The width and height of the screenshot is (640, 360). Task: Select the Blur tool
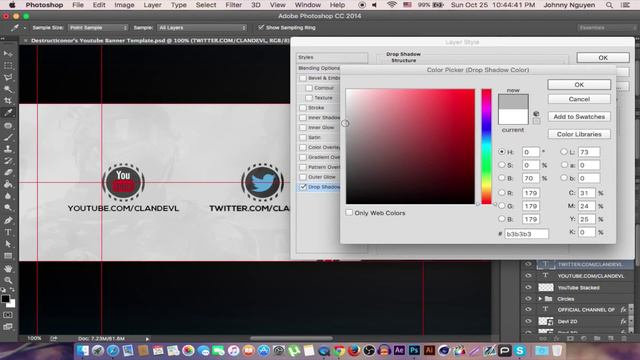pyautogui.click(x=8, y=196)
